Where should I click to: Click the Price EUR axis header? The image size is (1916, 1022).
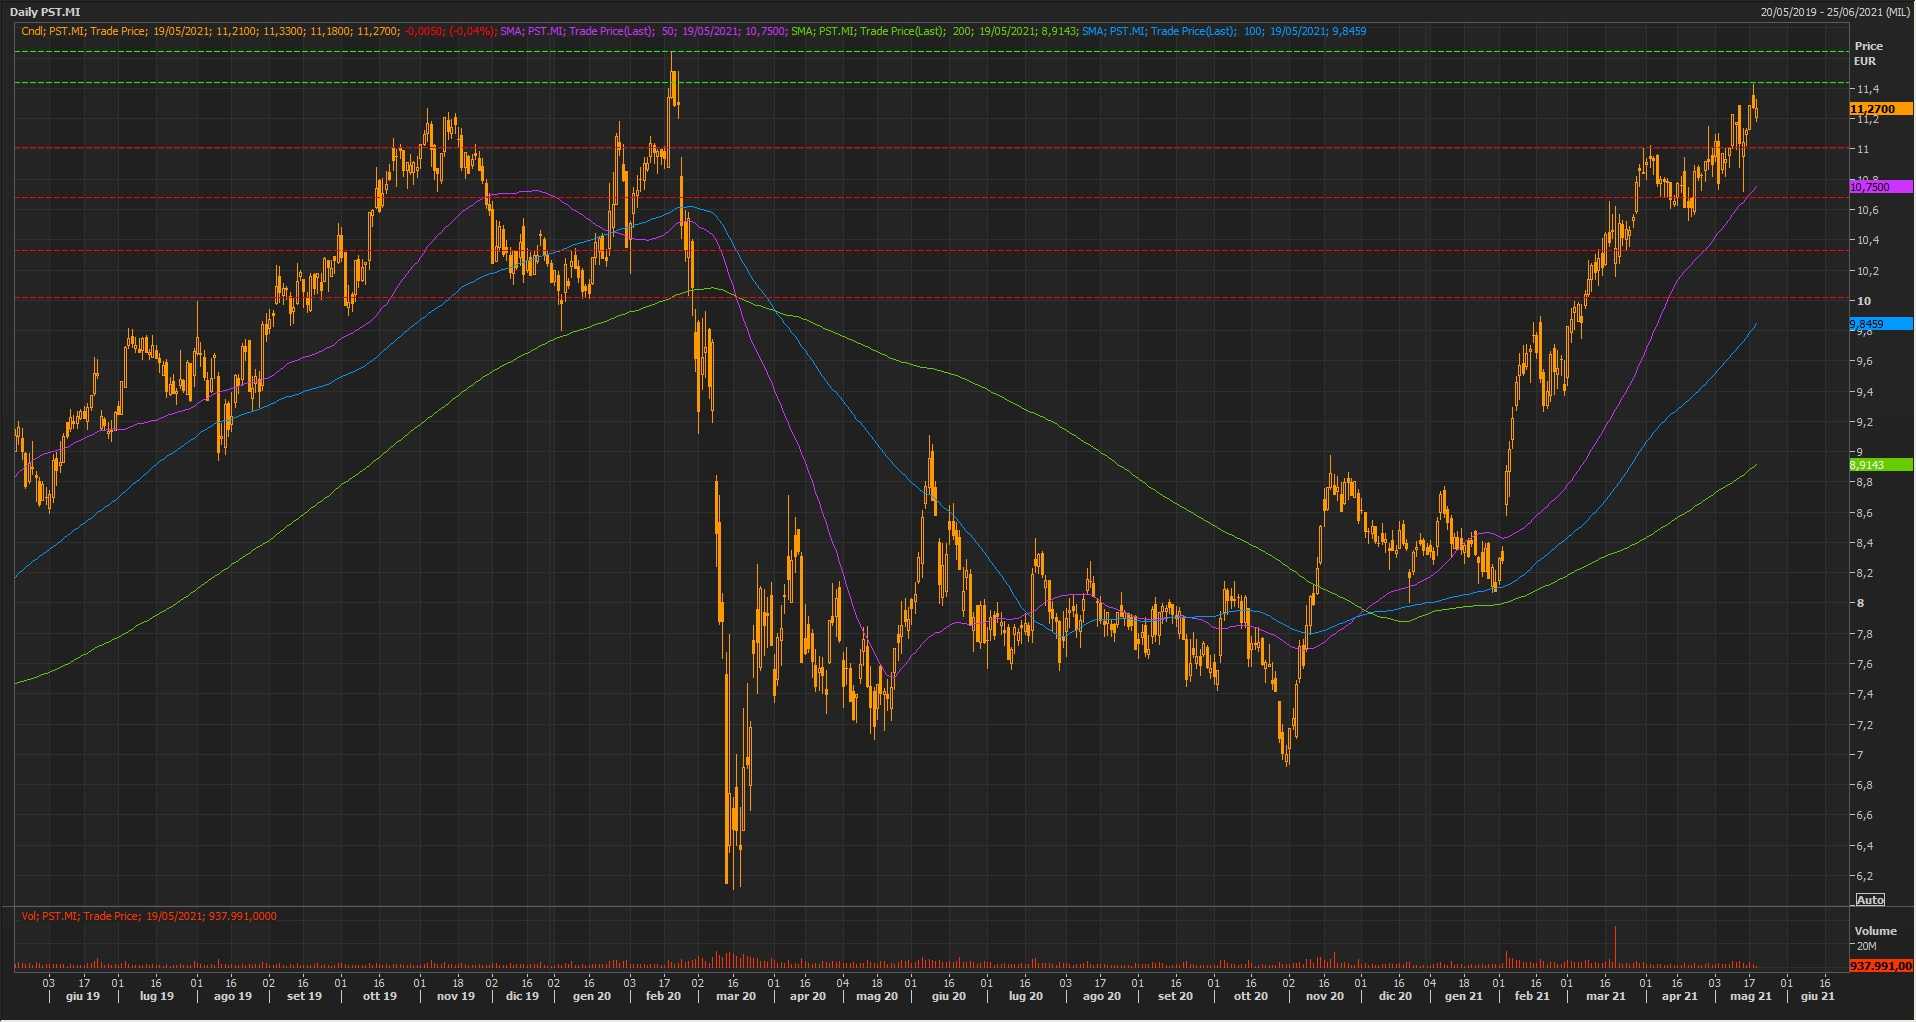pyautogui.click(x=1867, y=53)
